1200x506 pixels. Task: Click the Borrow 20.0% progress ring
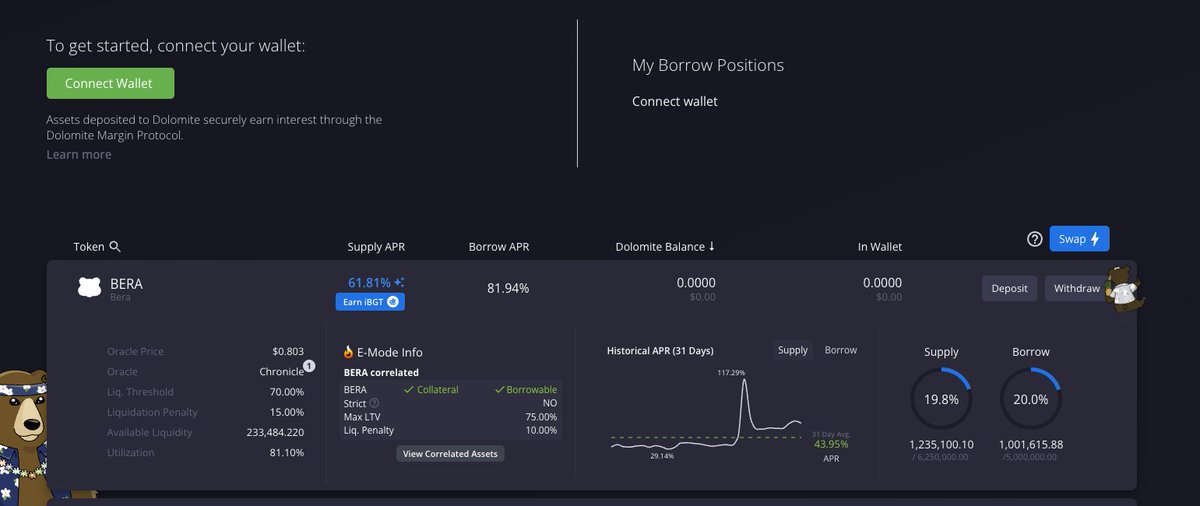coord(1031,399)
